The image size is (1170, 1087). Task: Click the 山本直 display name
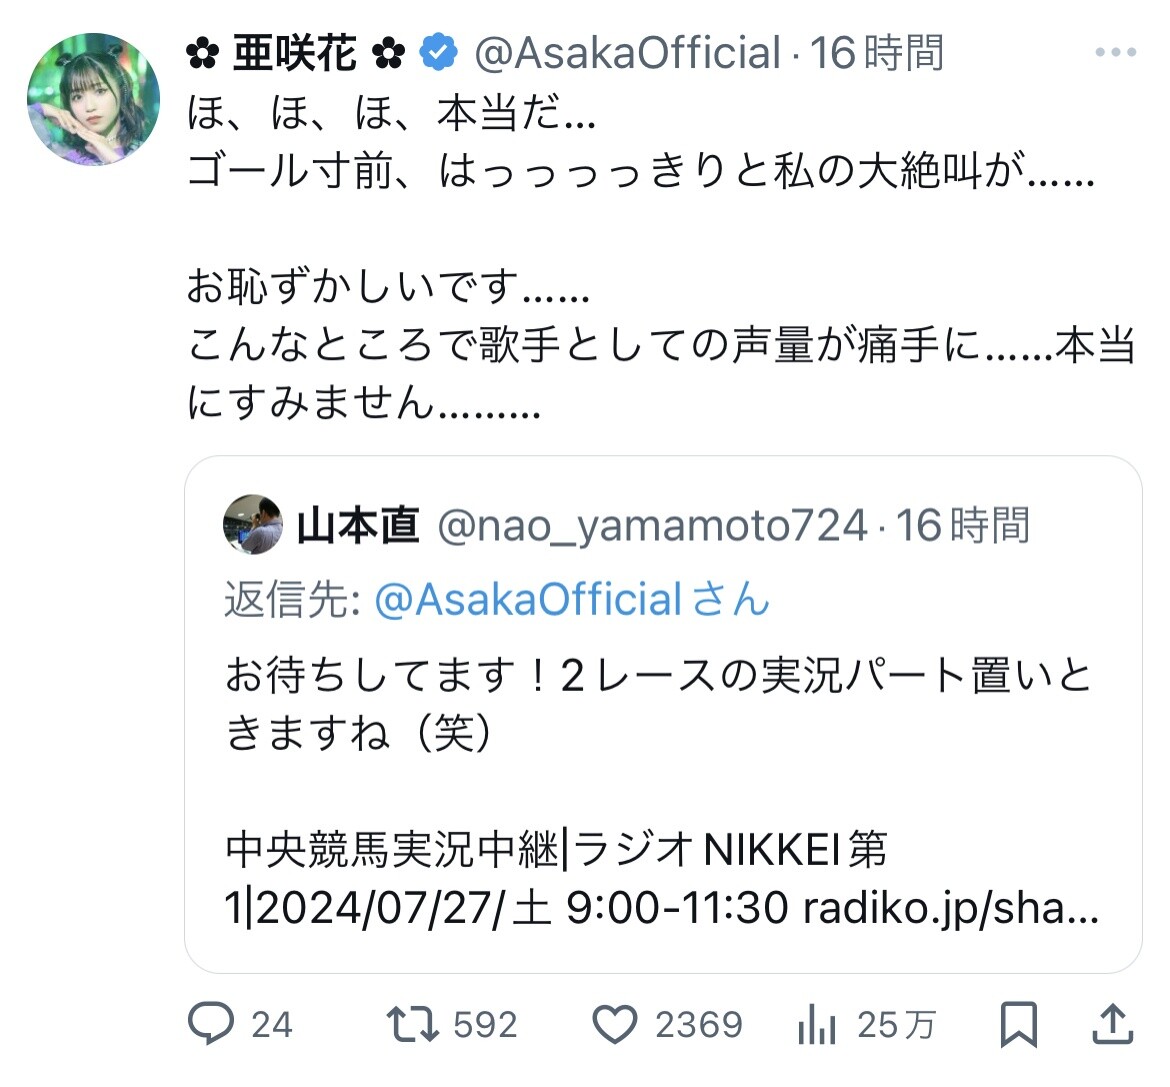click(x=357, y=525)
